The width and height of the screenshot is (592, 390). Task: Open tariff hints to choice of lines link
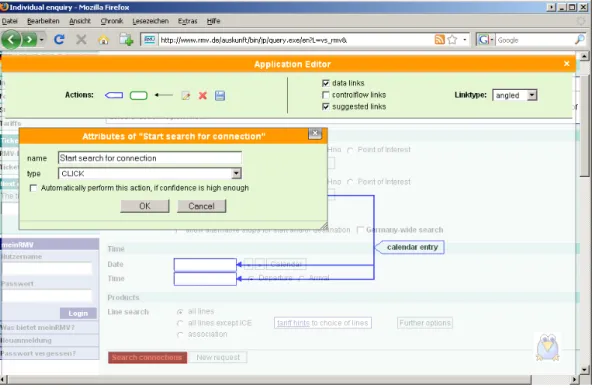tap(323, 323)
